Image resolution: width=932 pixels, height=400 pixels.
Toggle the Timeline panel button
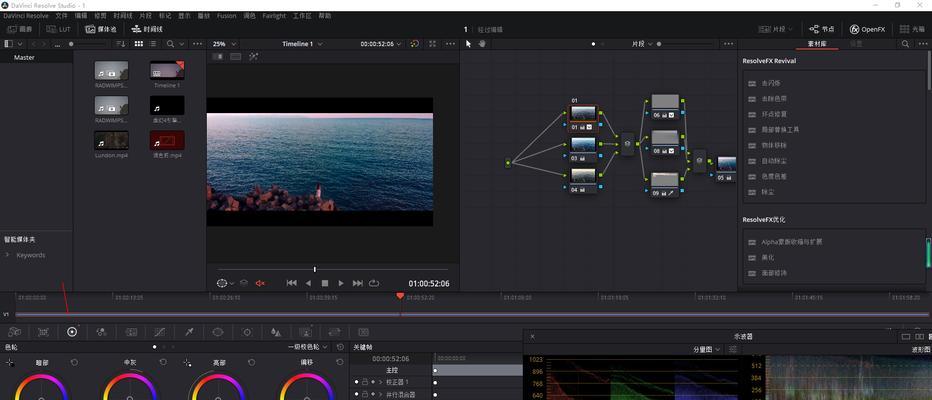147,29
